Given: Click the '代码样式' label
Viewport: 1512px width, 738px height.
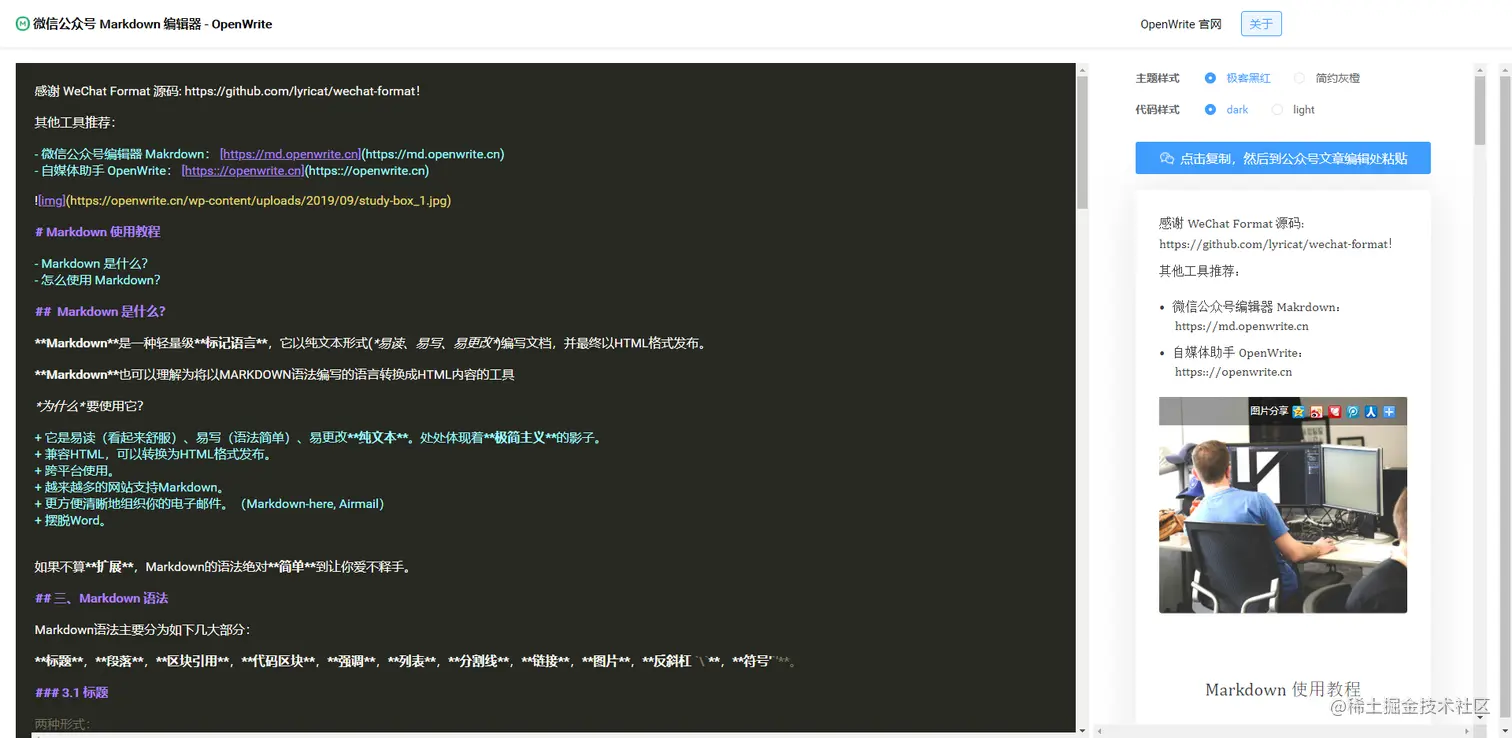Looking at the screenshot, I should [1157, 110].
